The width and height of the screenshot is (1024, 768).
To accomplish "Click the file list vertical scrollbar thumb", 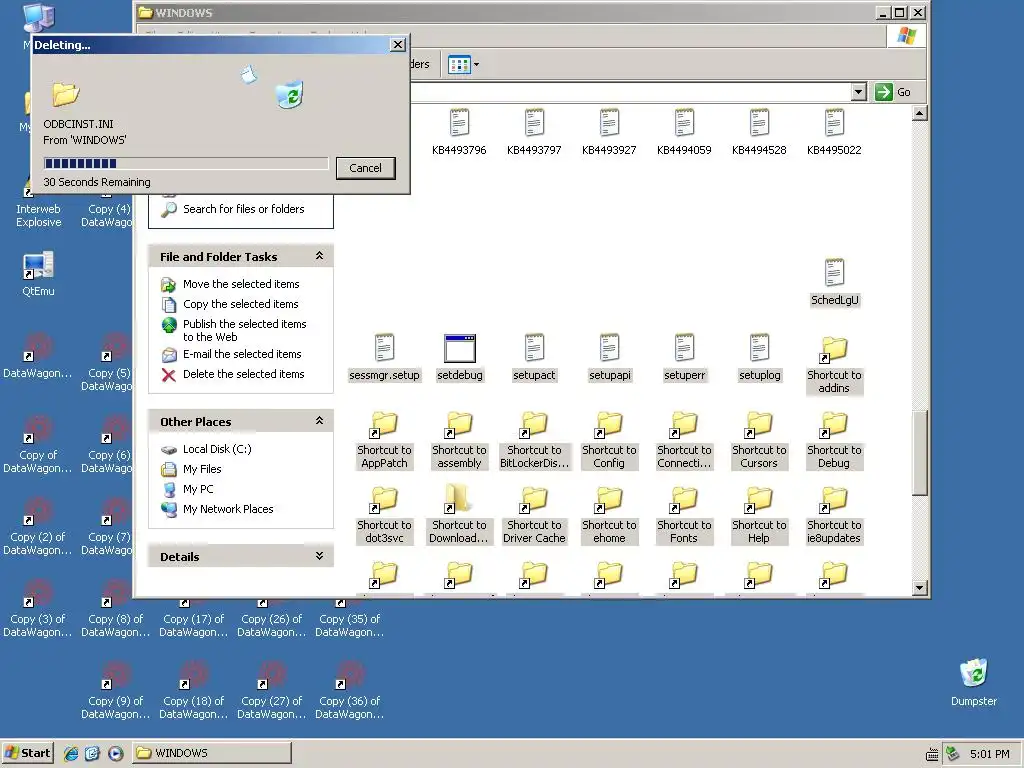I will click(x=920, y=453).
